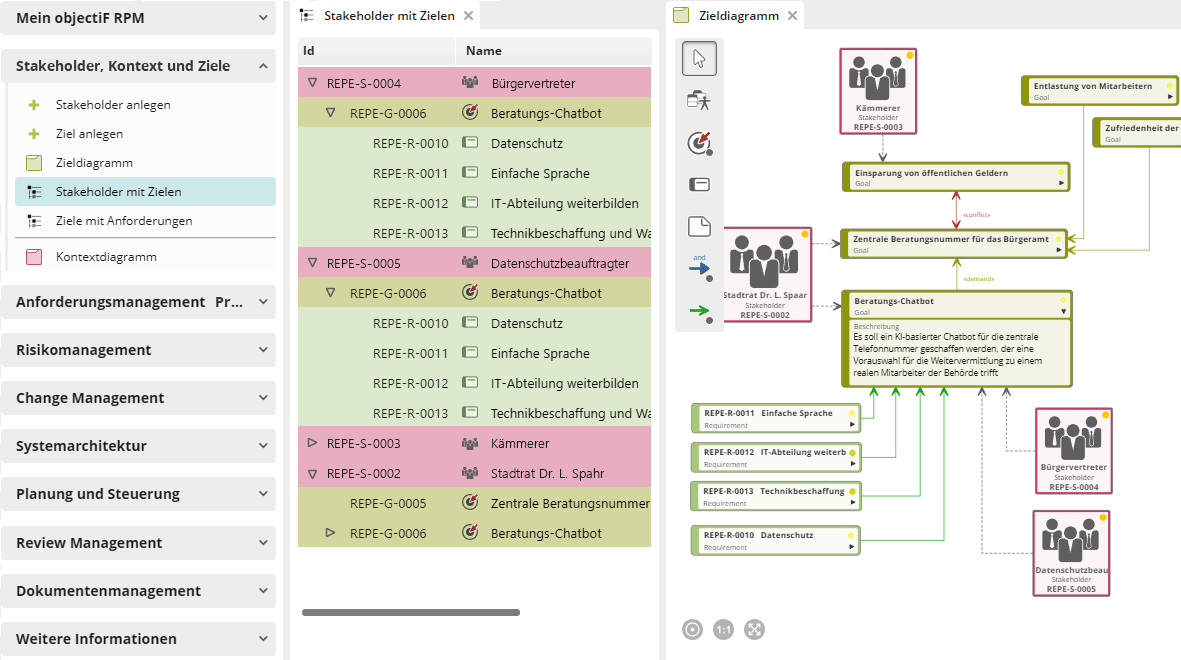Open Stakeholder anlegen command
Image resolution: width=1181 pixels, height=660 pixels.
pyautogui.click(x=113, y=105)
